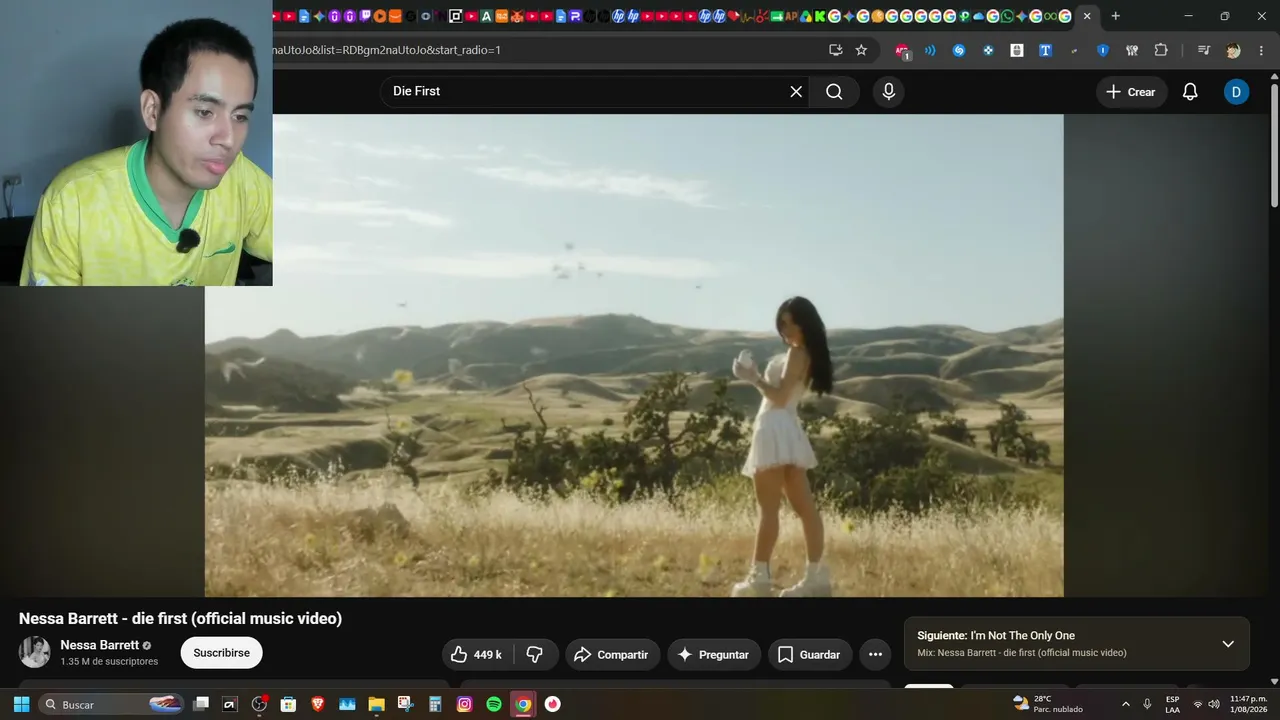Expand the Siguiente mix playlist chevron
The width and height of the screenshot is (1280, 720).
1228,644
